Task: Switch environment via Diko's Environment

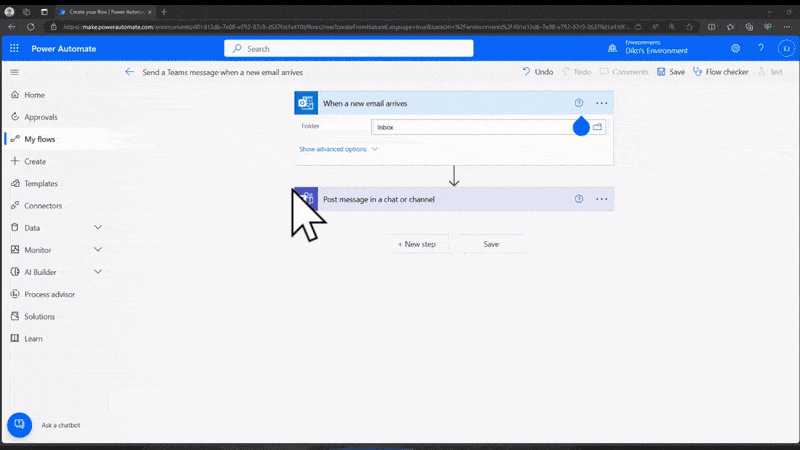Action: [656, 51]
